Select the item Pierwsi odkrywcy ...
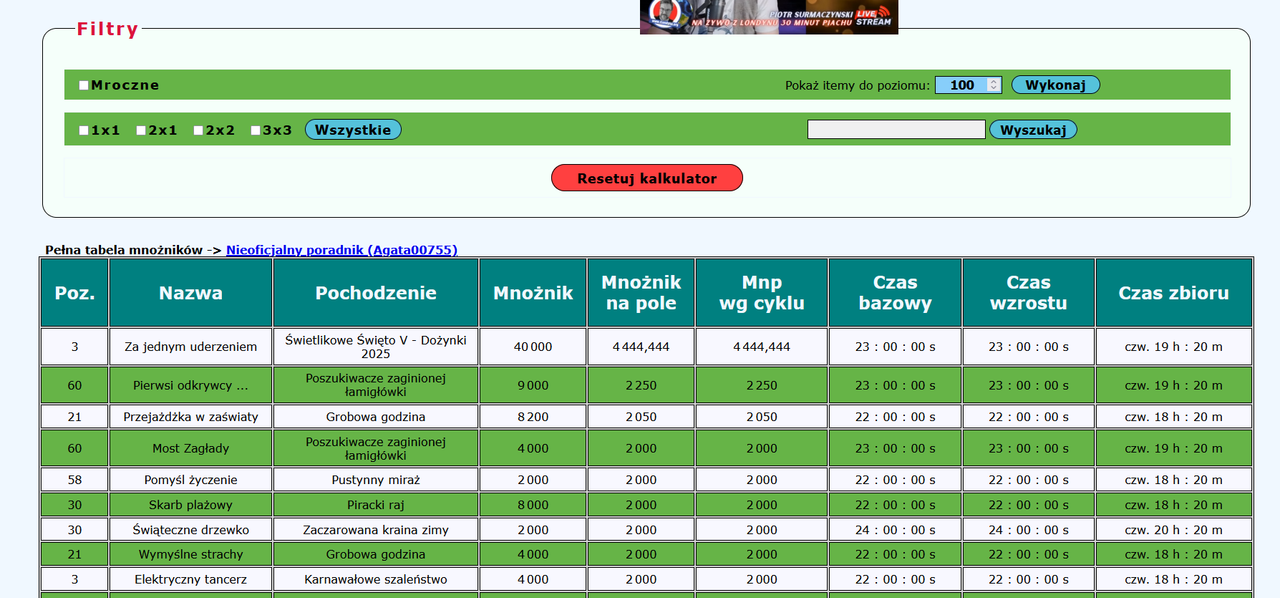Screen dimensions: 1280x598 pos(191,385)
